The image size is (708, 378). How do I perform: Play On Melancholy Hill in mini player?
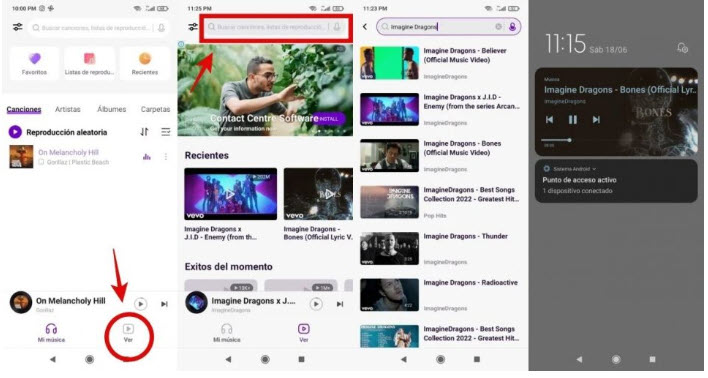point(140,304)
